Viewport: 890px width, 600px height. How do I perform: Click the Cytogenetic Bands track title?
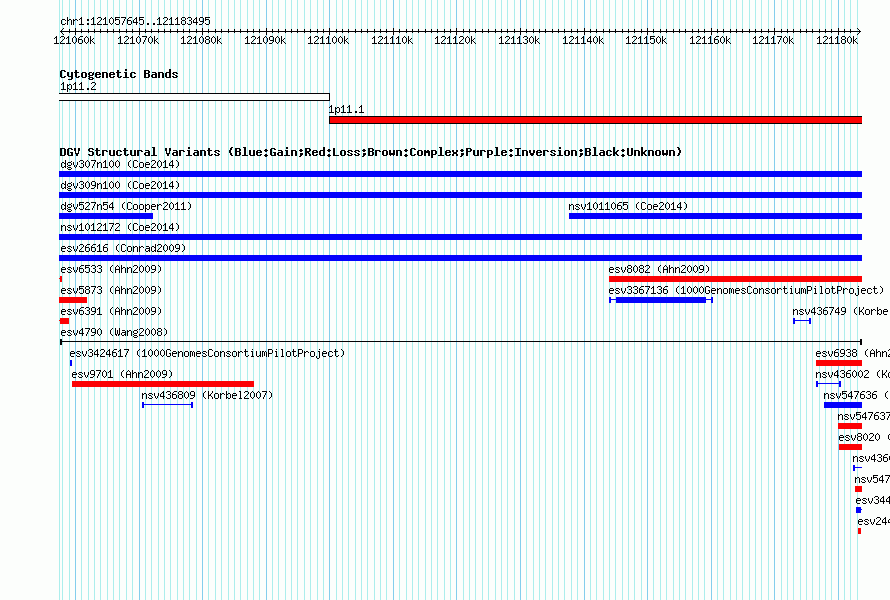(119, 74)
